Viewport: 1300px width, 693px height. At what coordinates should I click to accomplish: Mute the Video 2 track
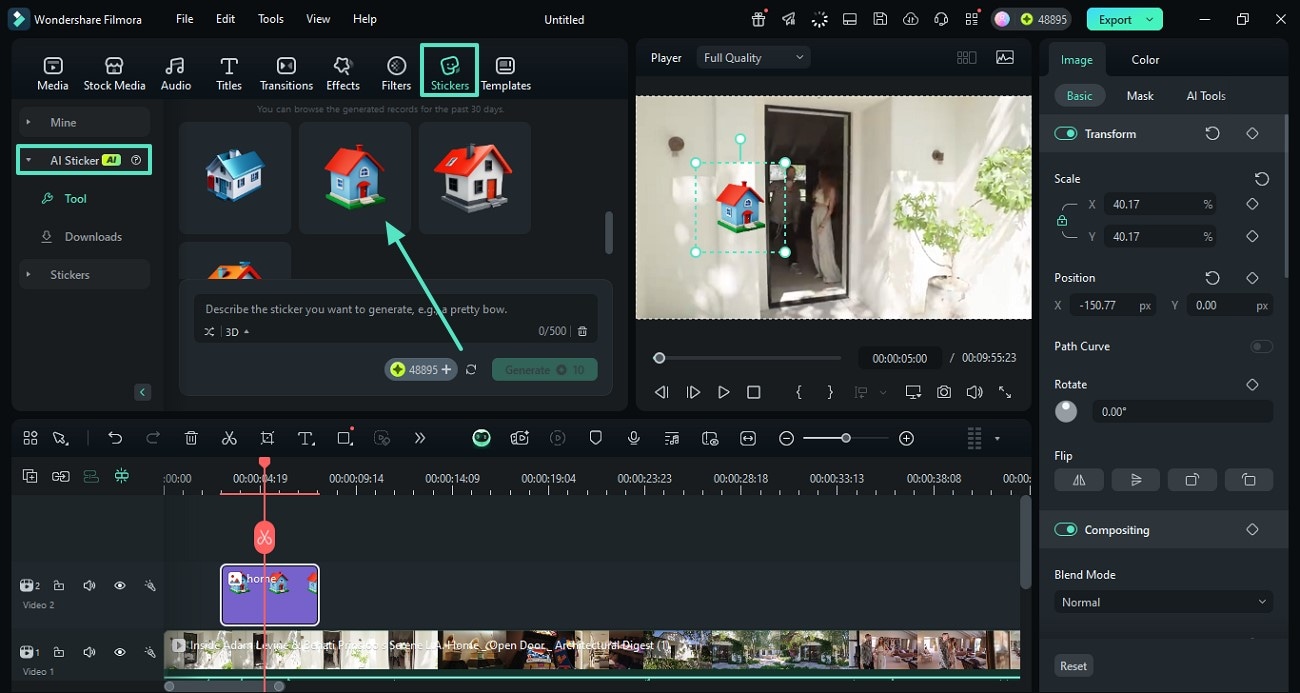89,586
